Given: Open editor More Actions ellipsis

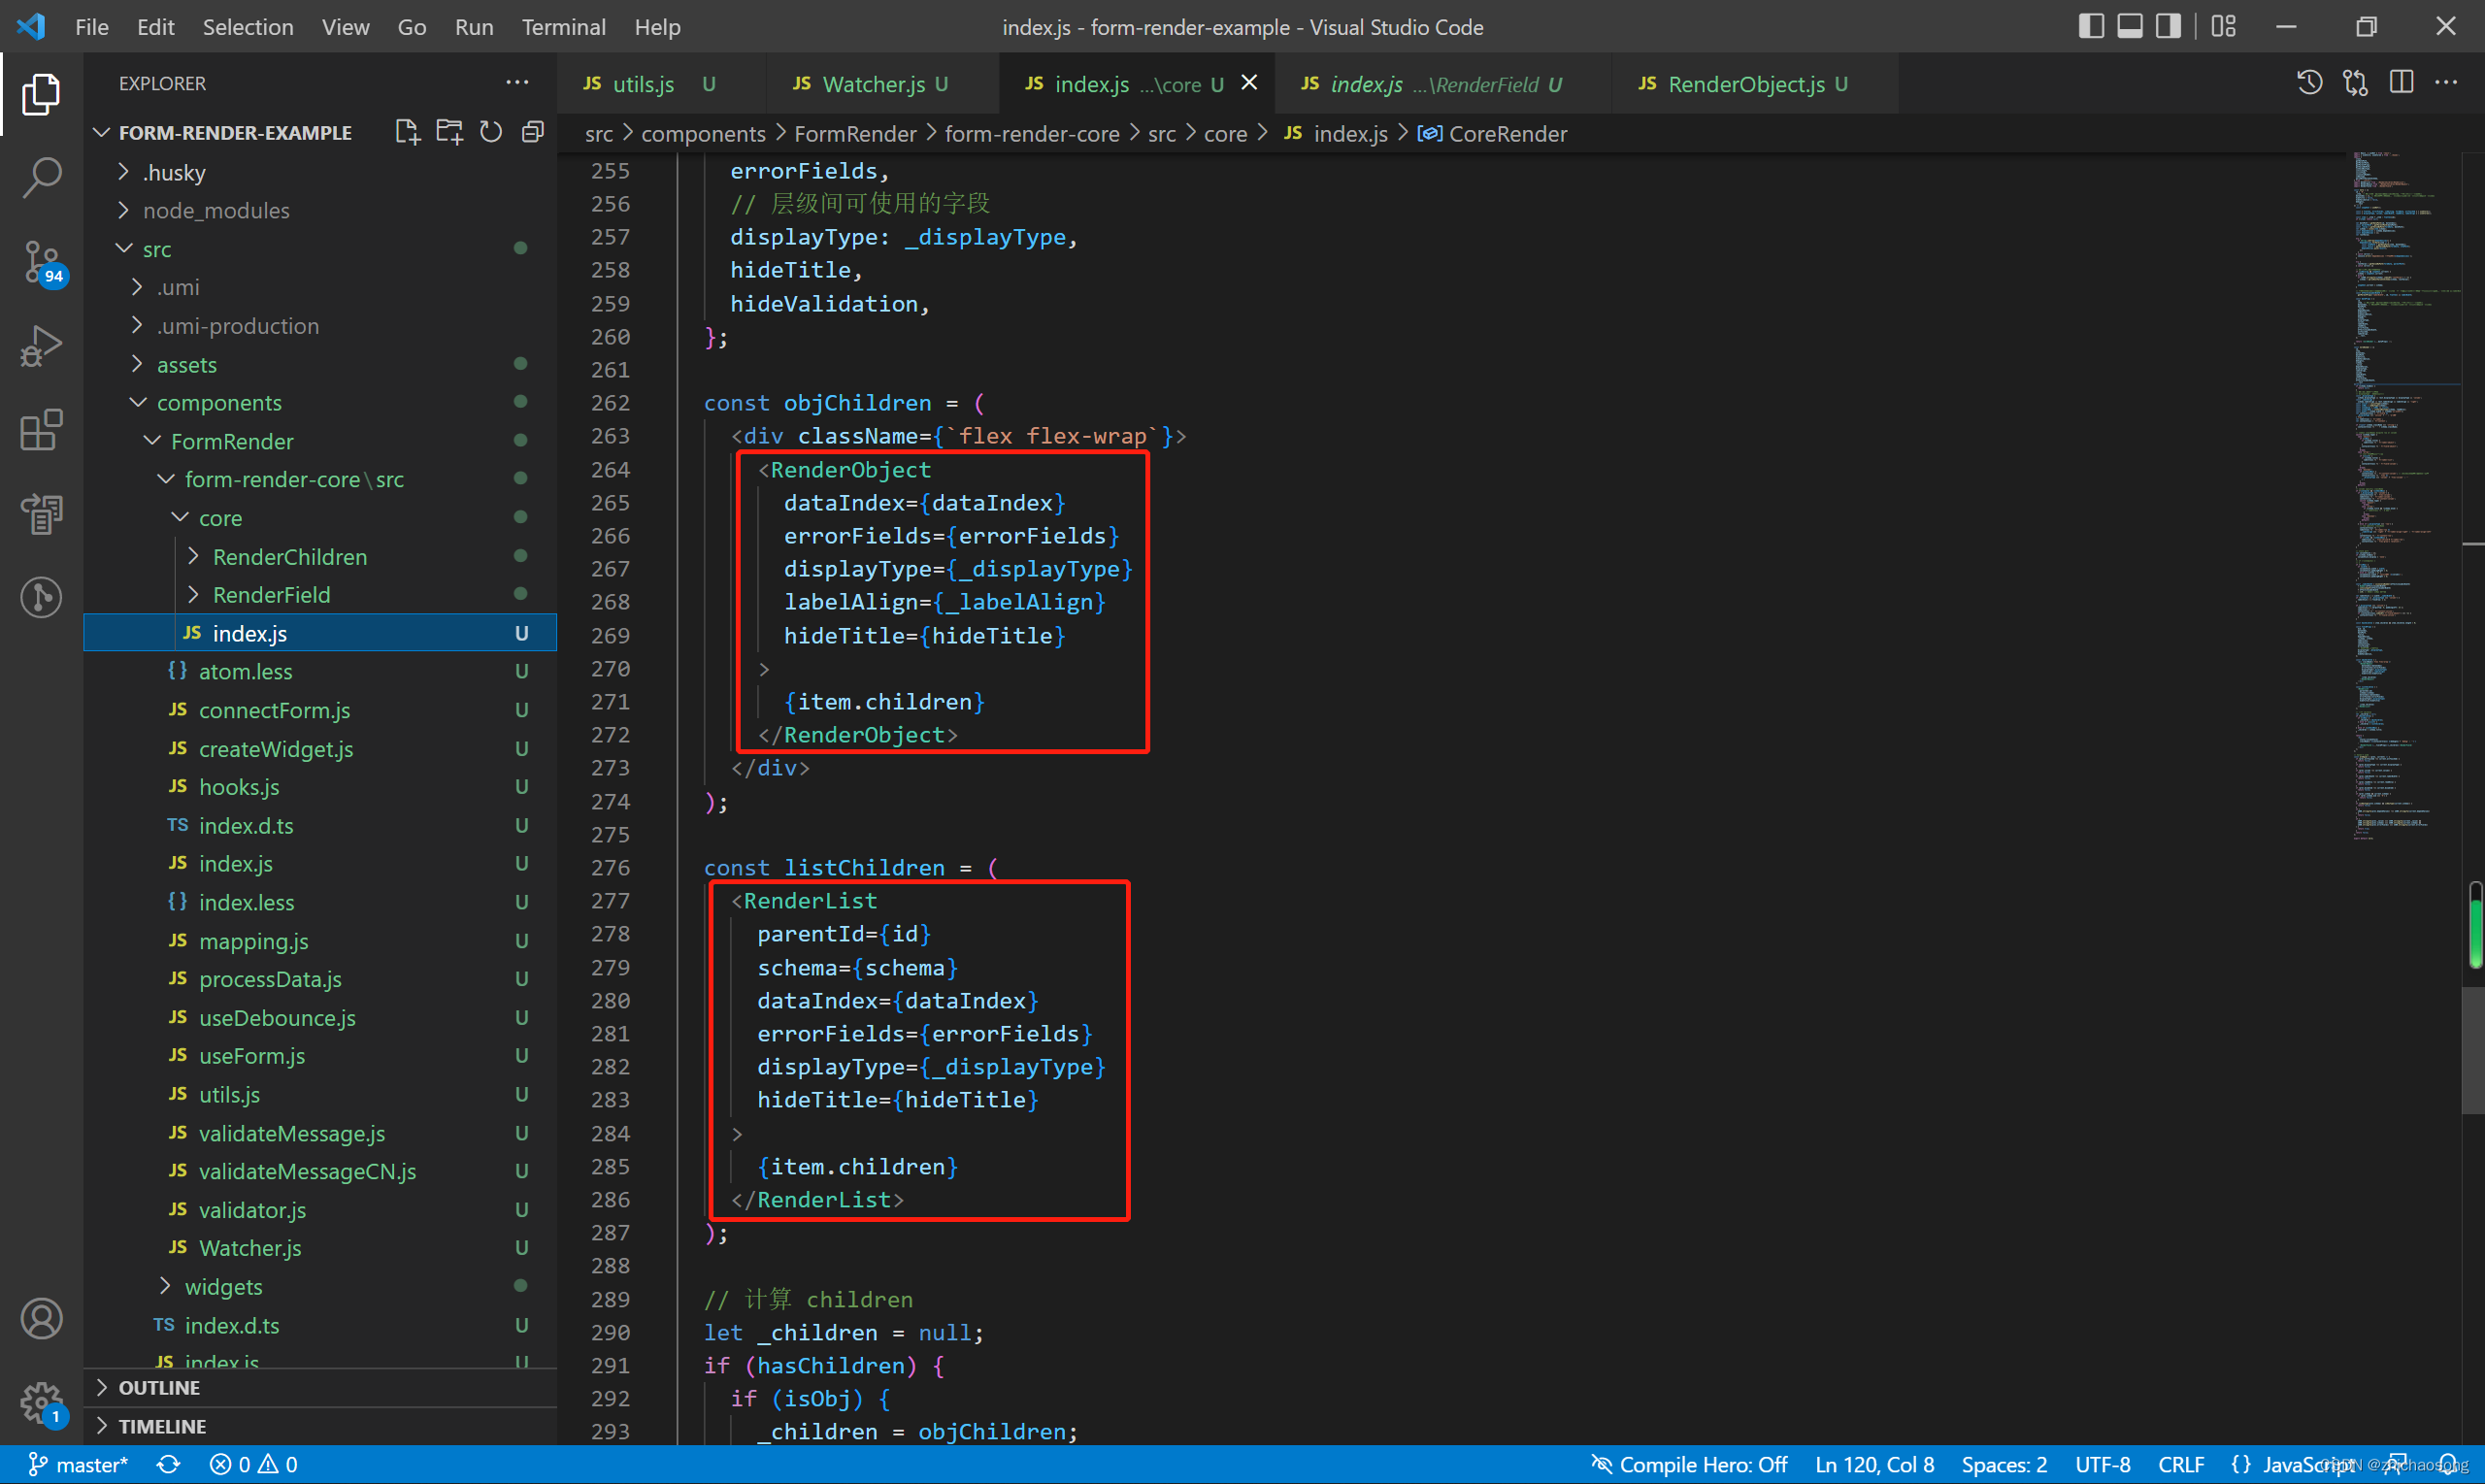Looking at the screenshot, I should pos(2446,83).
